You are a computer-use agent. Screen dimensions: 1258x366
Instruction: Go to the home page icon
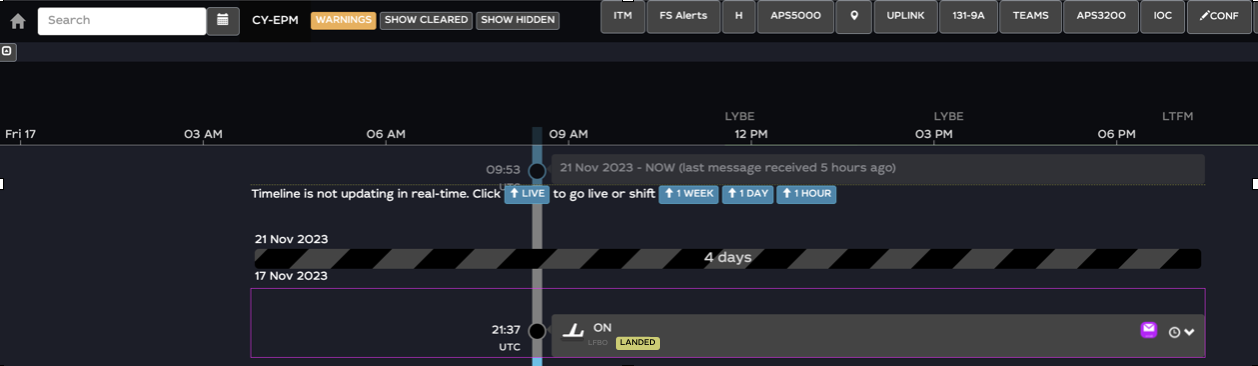[x=17, y=20]
